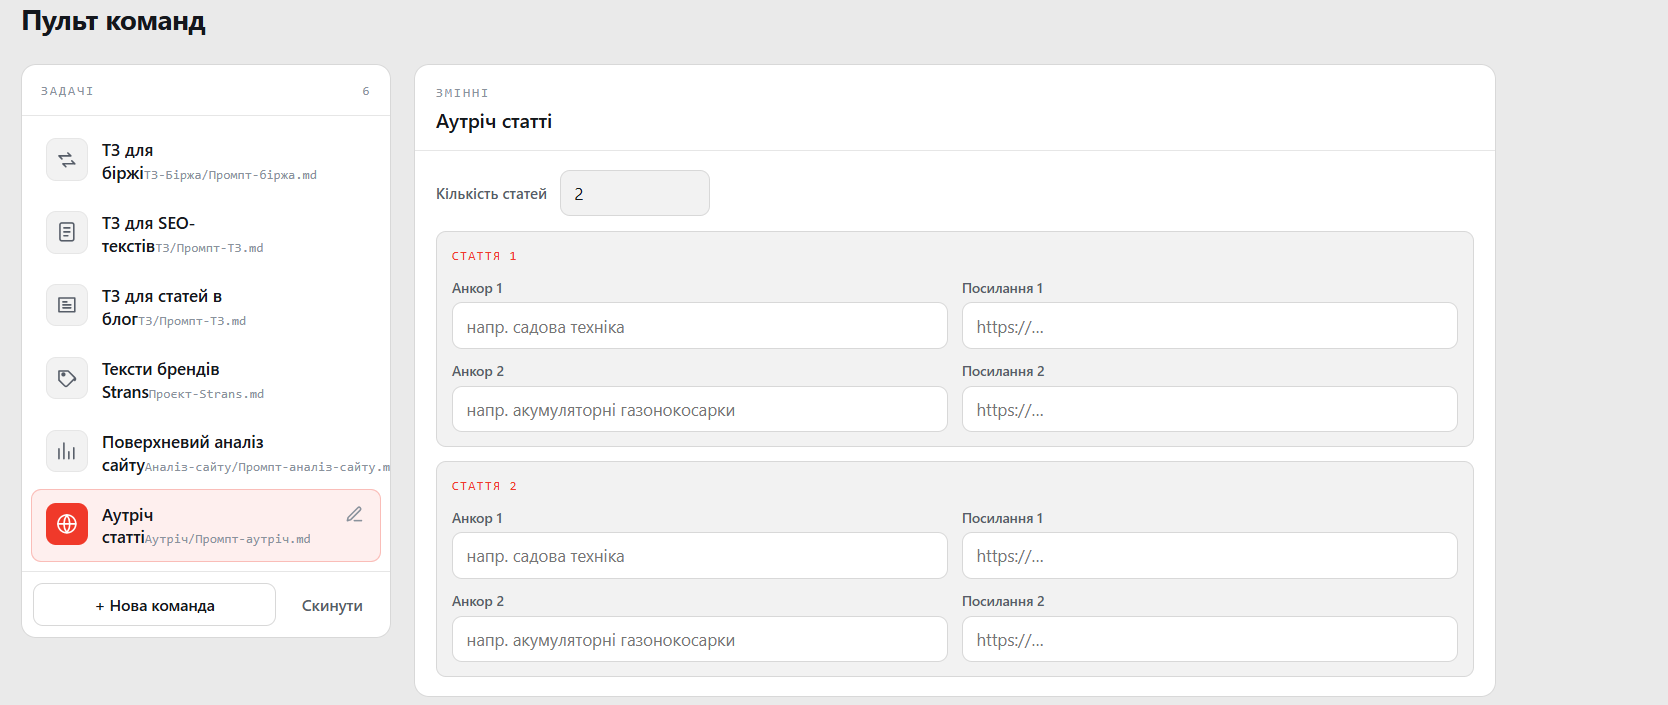
Task: Click the Анкор 1 field in Стаття 1
Action: pos(700,326)
